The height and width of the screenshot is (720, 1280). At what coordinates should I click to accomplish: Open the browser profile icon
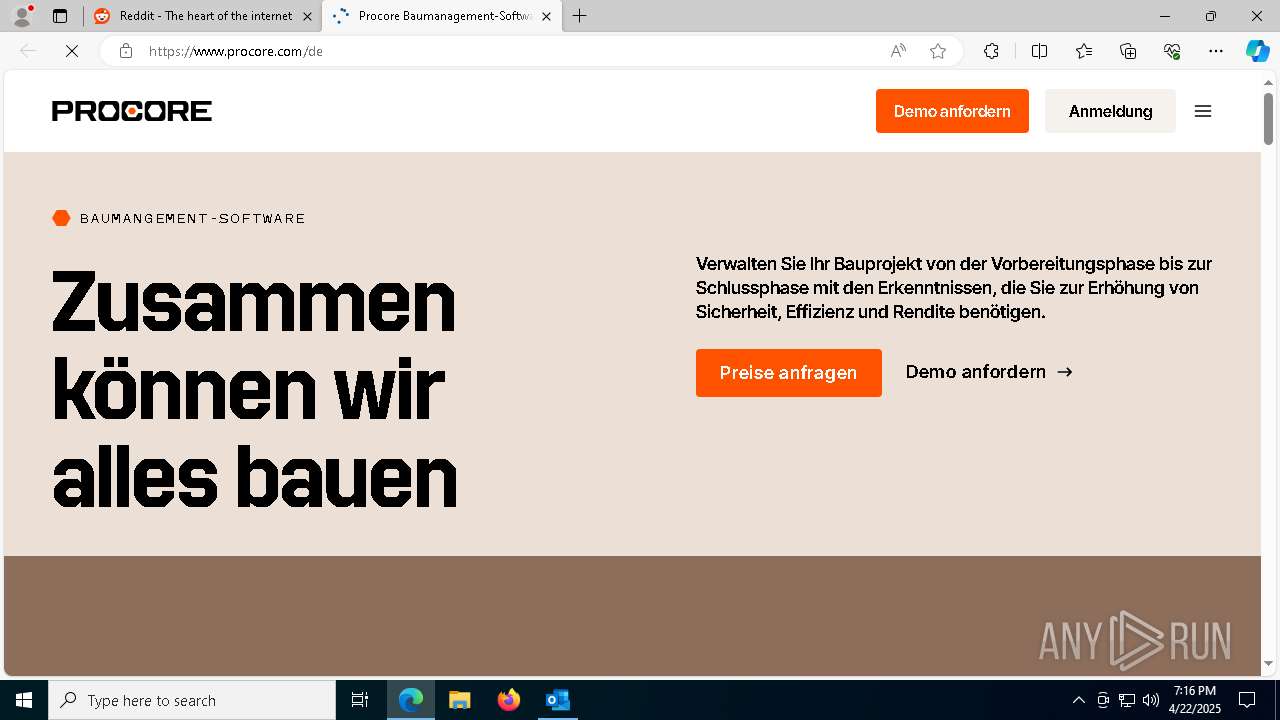point(21,16)
